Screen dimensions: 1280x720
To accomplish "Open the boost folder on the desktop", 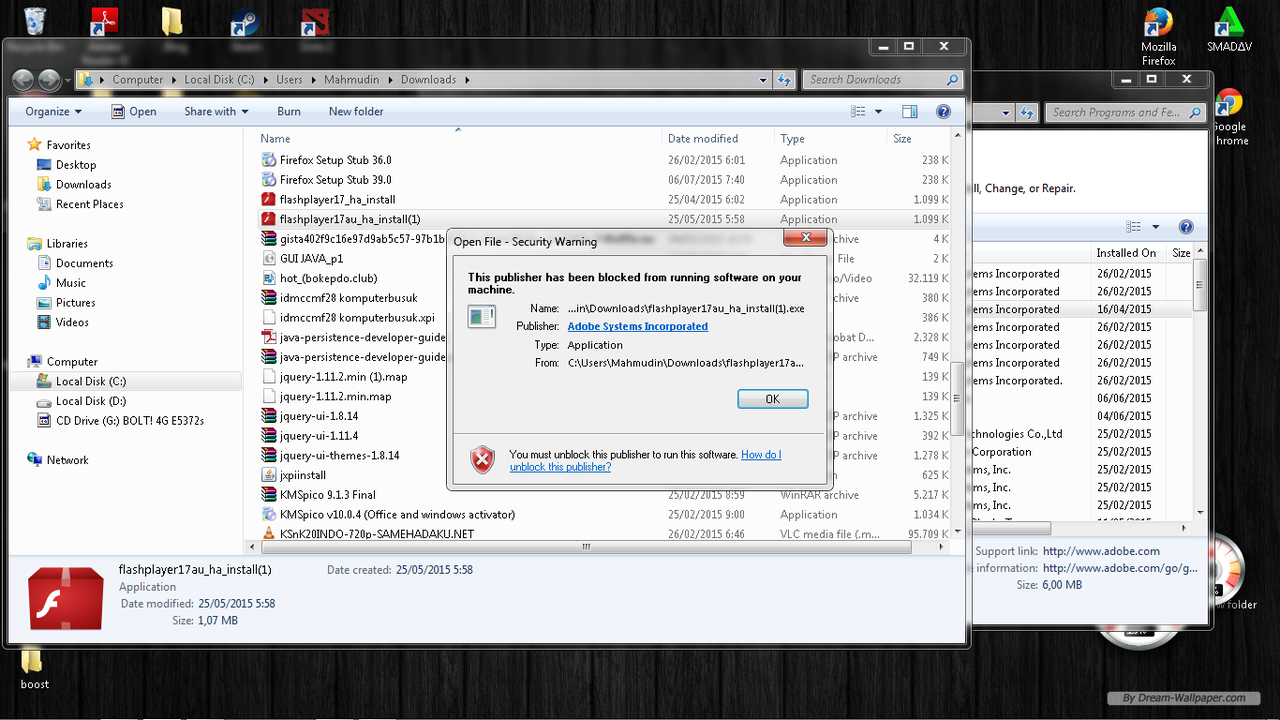I will coord(34,670).
